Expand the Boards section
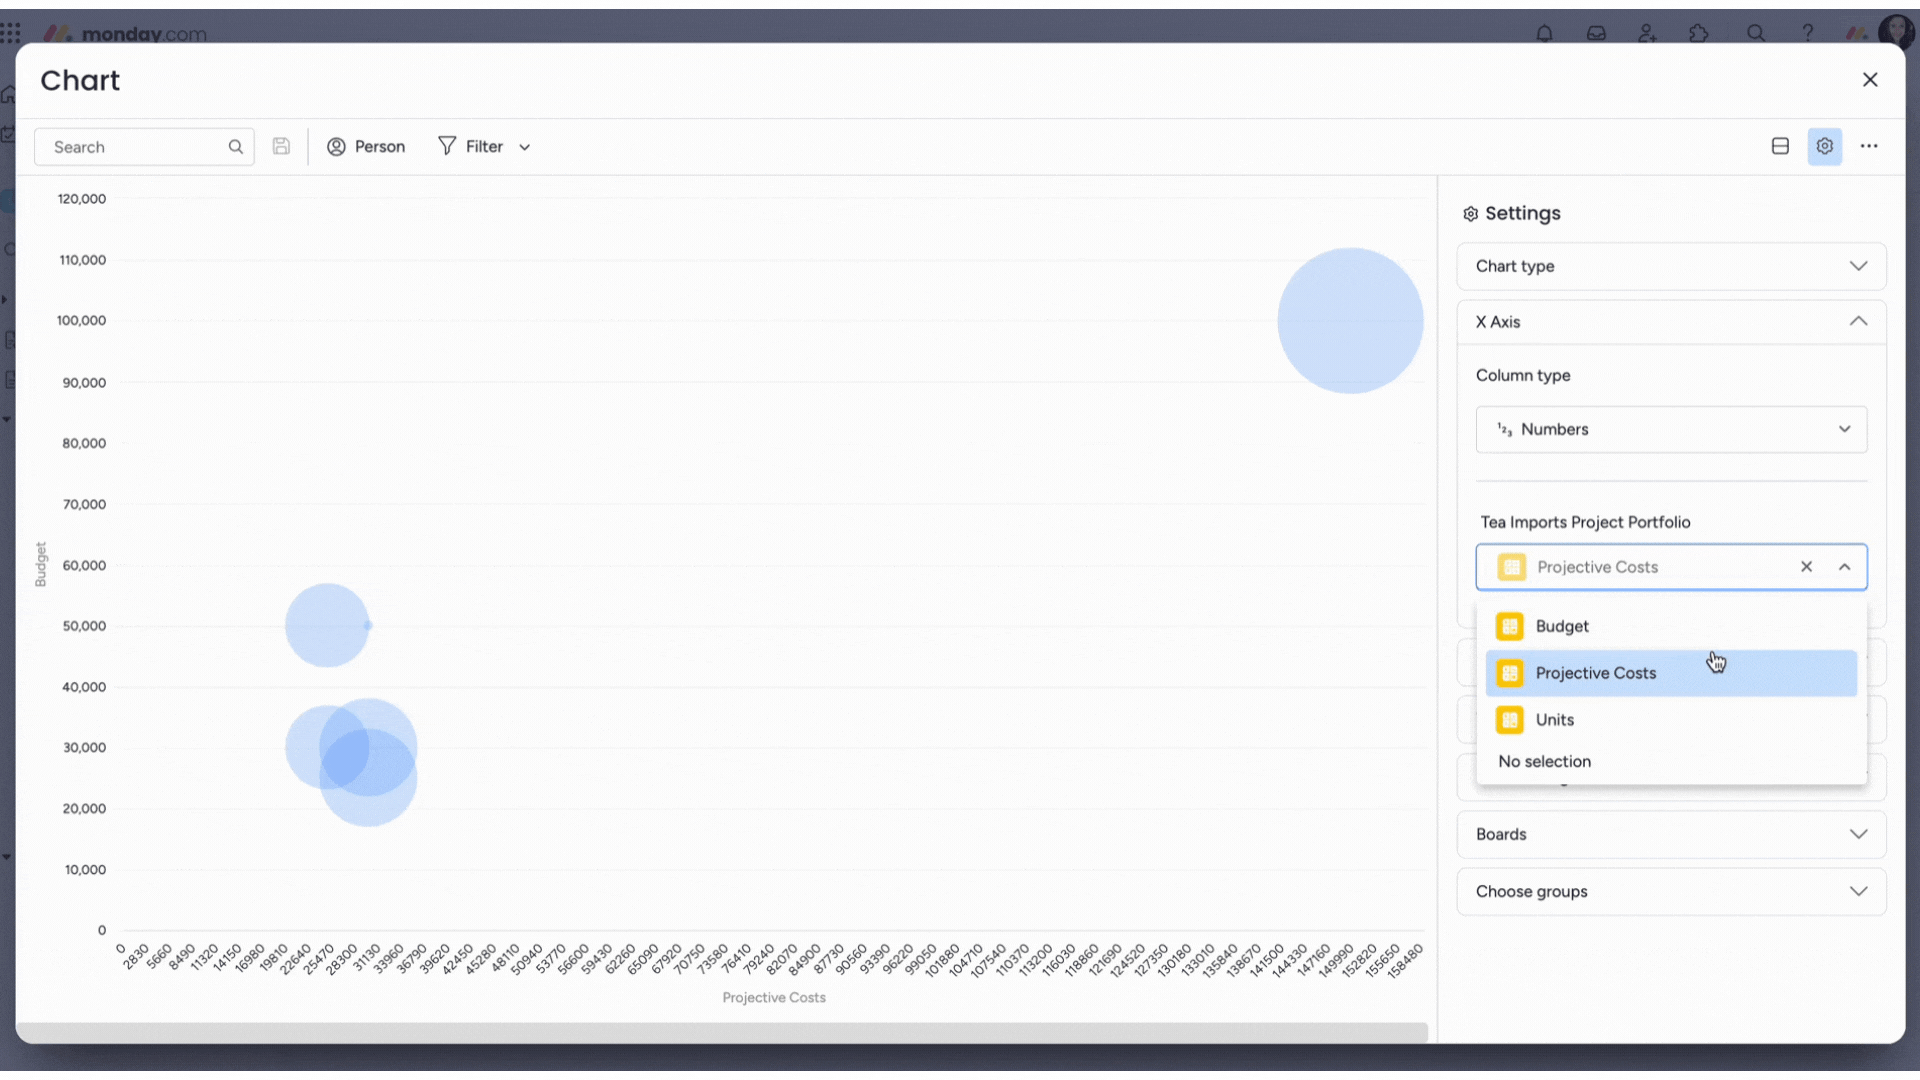 point(1668,833)
